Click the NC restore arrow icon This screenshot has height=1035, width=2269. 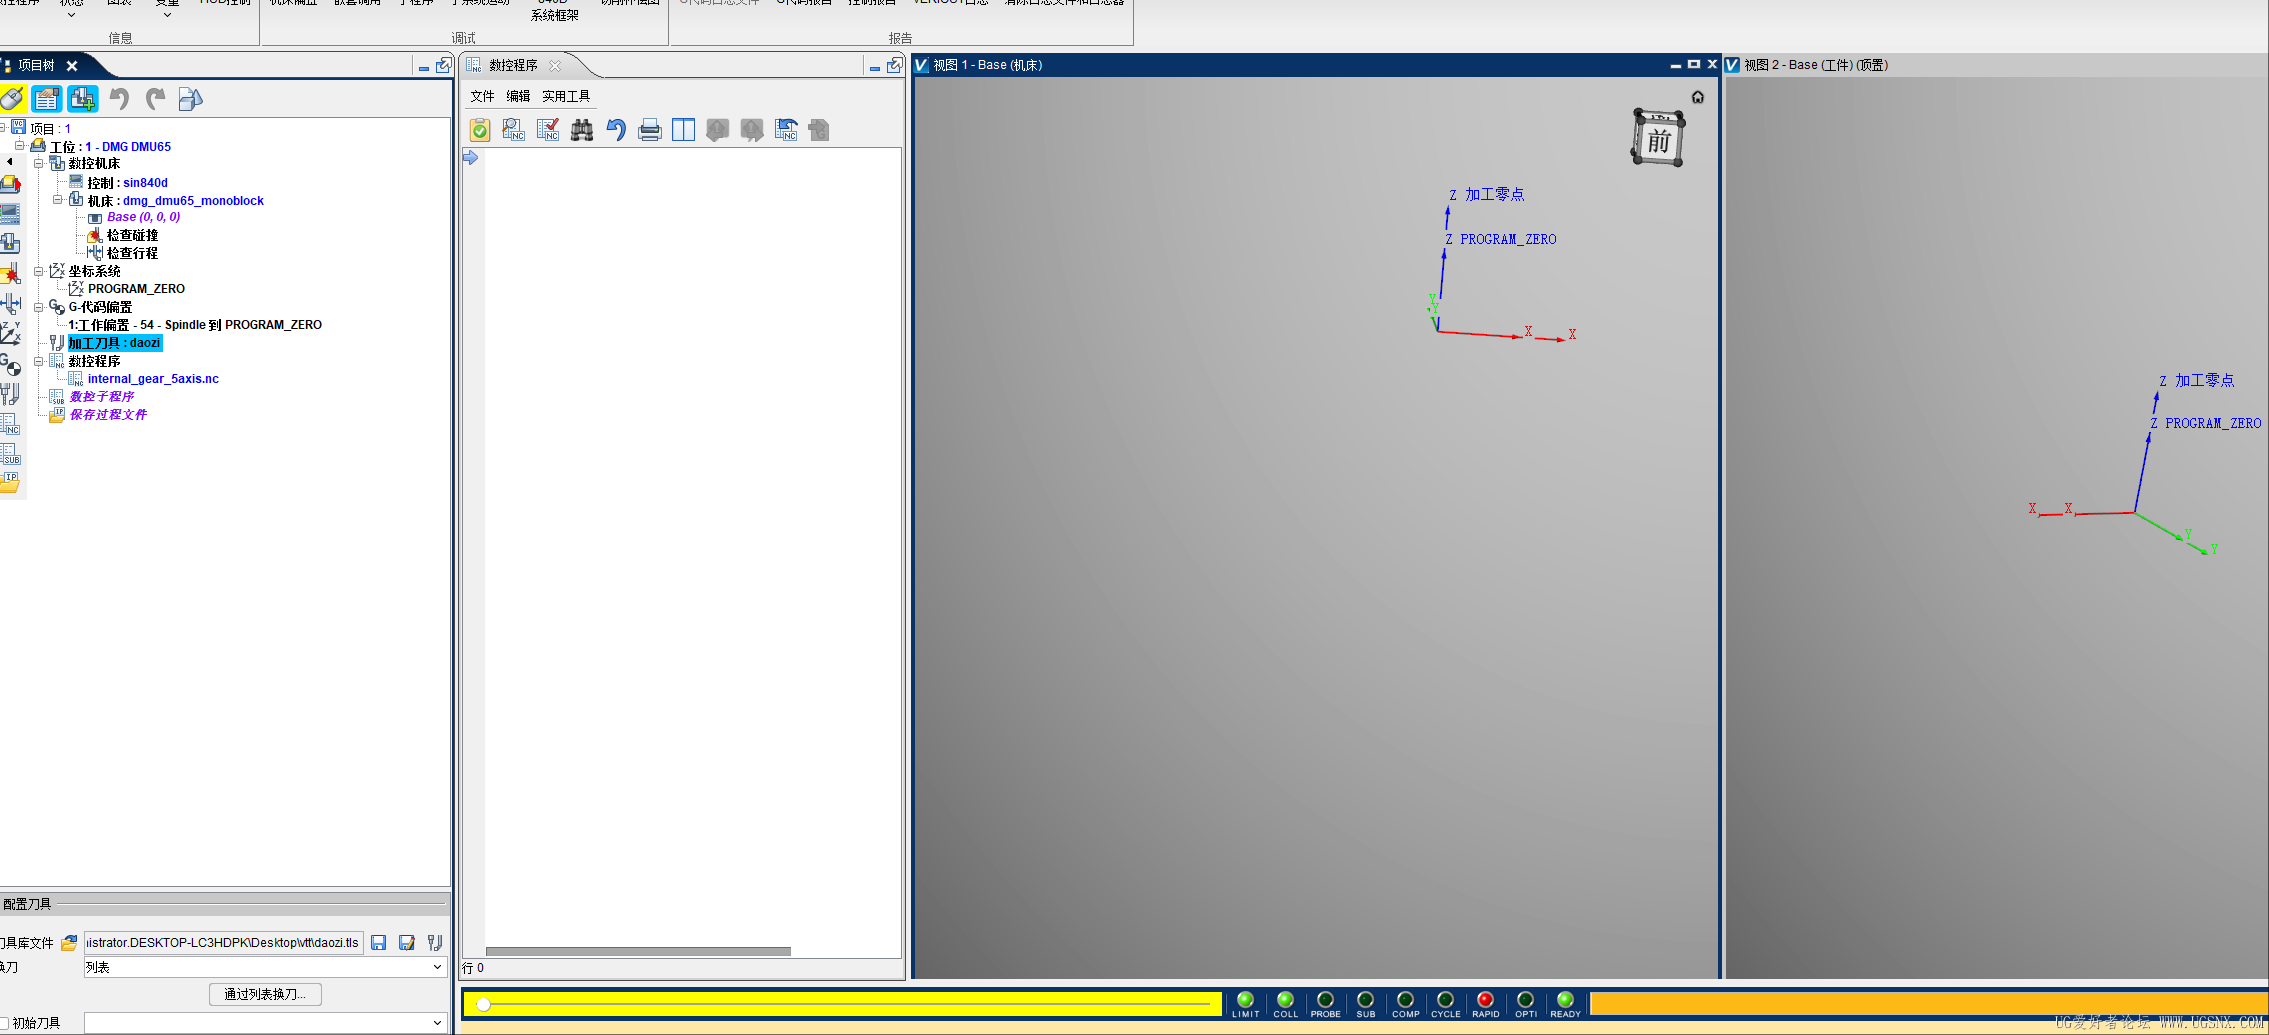coord(787,130)
